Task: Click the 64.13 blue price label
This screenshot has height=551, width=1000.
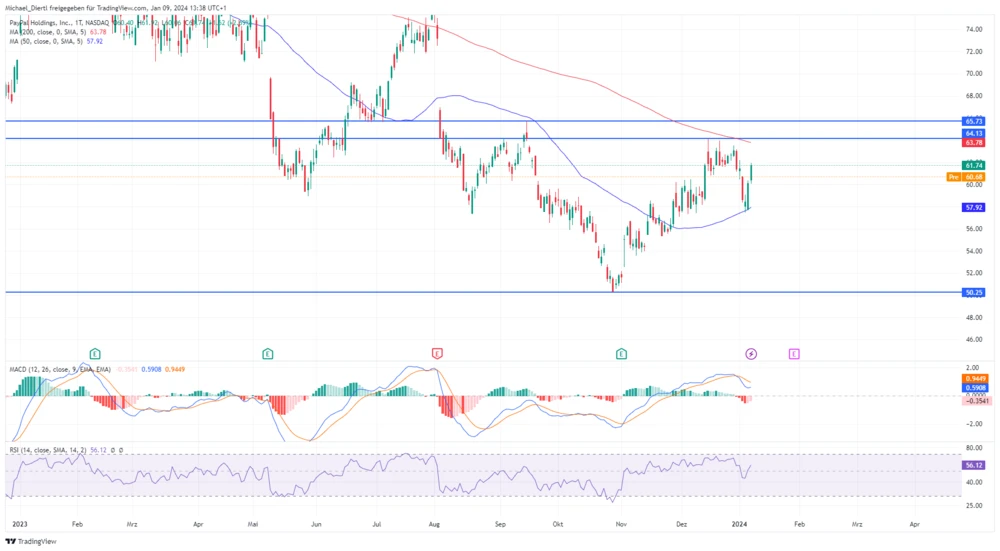Action: click(974, 133)
